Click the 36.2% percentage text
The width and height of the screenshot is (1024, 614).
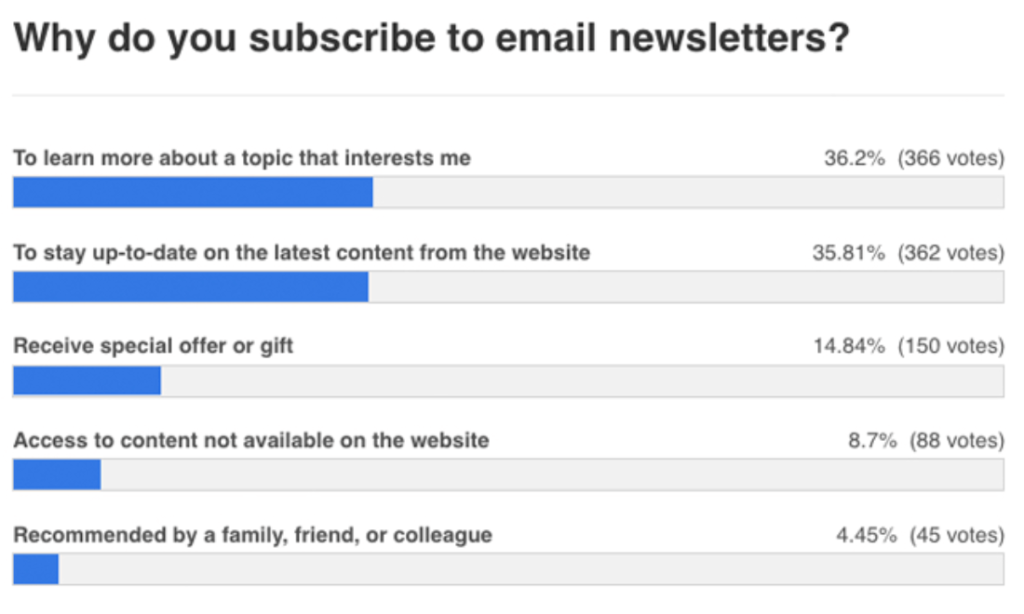point(854,158)
